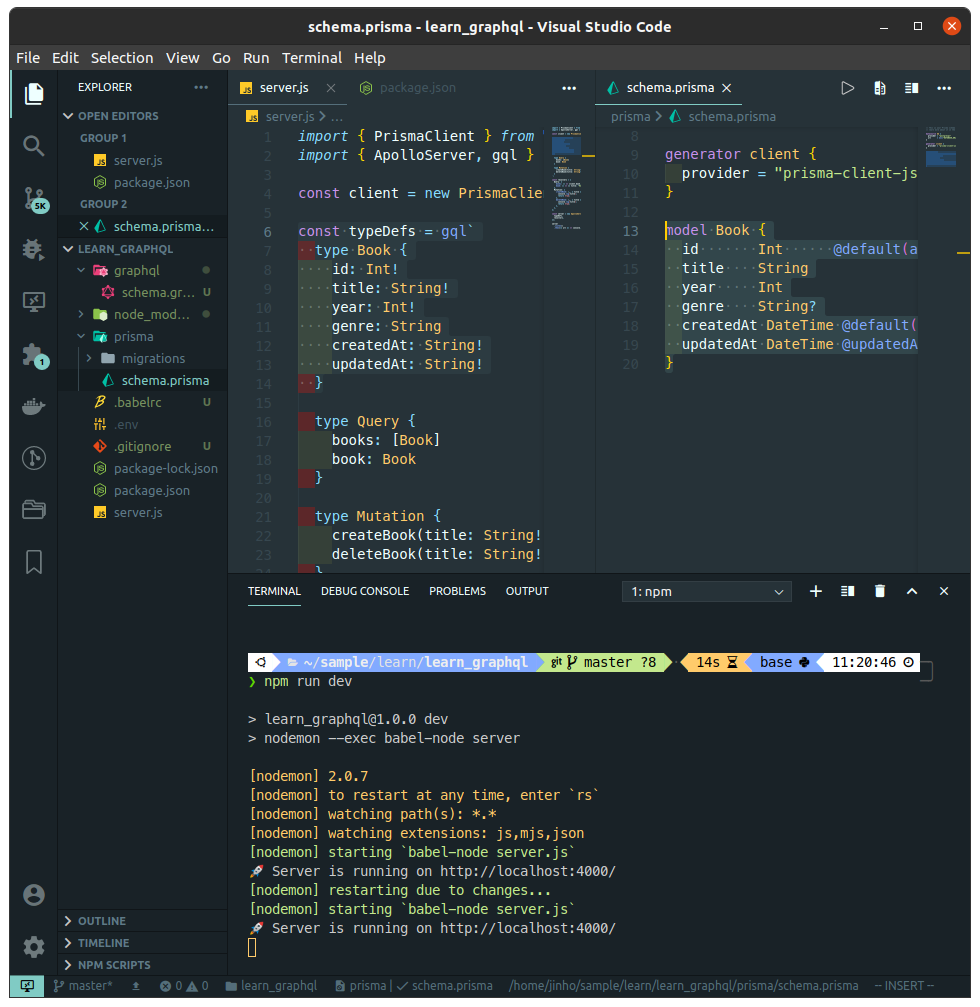The width and height of the screenshot is (980, 1007).
Task: Open the Terminal menu
Action: click(x=312, y=58)
